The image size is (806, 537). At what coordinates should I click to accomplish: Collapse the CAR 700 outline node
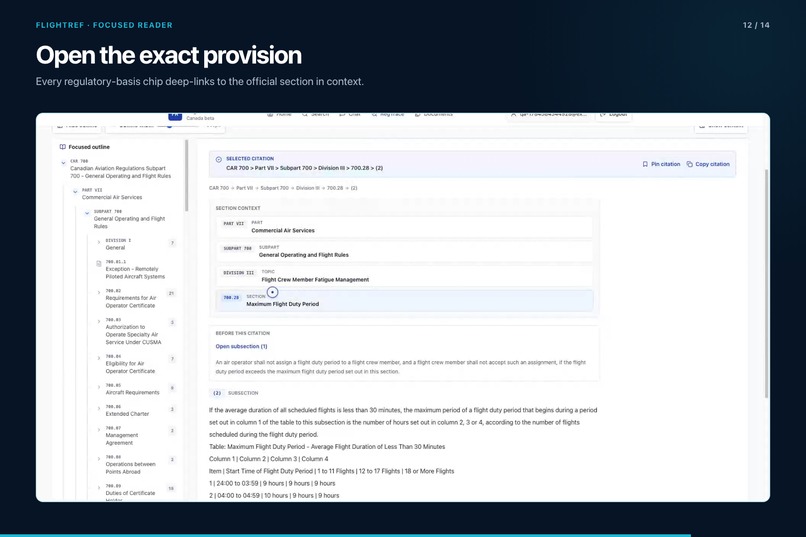tap(63, 163)
